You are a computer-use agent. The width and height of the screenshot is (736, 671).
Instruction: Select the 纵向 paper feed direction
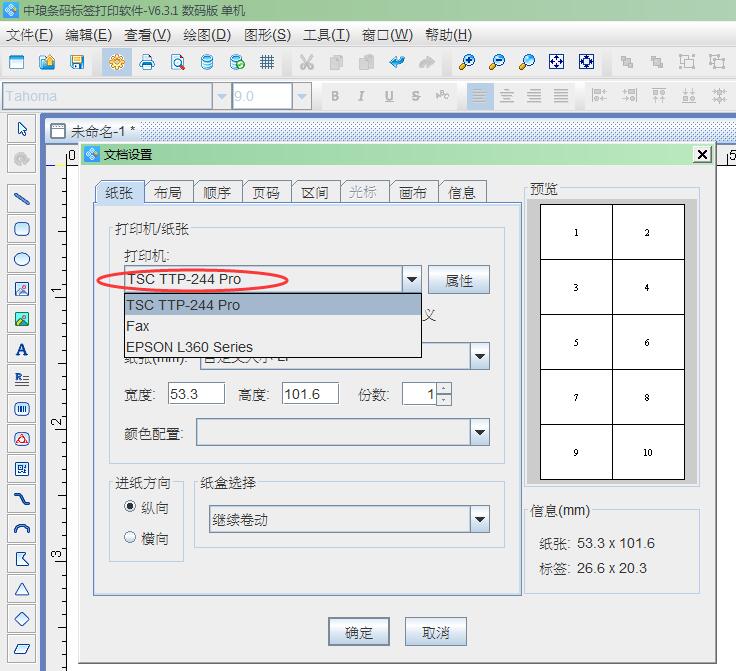(x=130, y=507)
